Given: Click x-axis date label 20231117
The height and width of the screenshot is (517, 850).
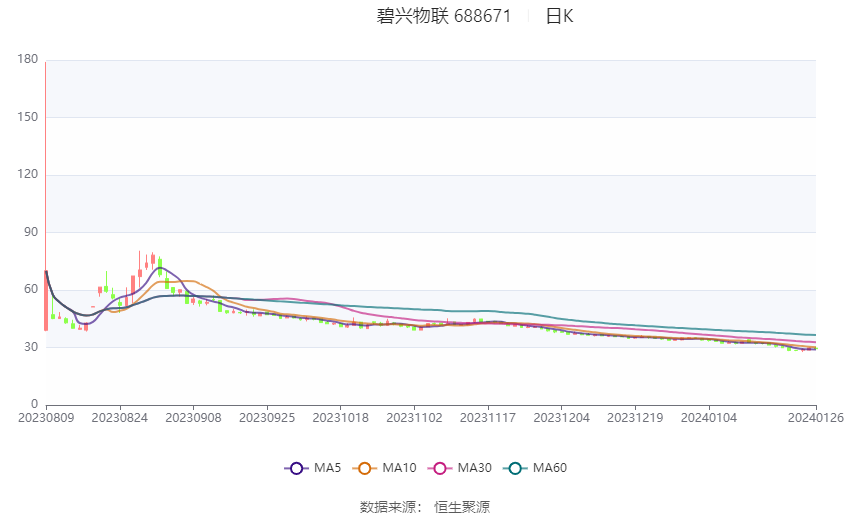Looking at the screenshot, I should [x=488, y=418].
